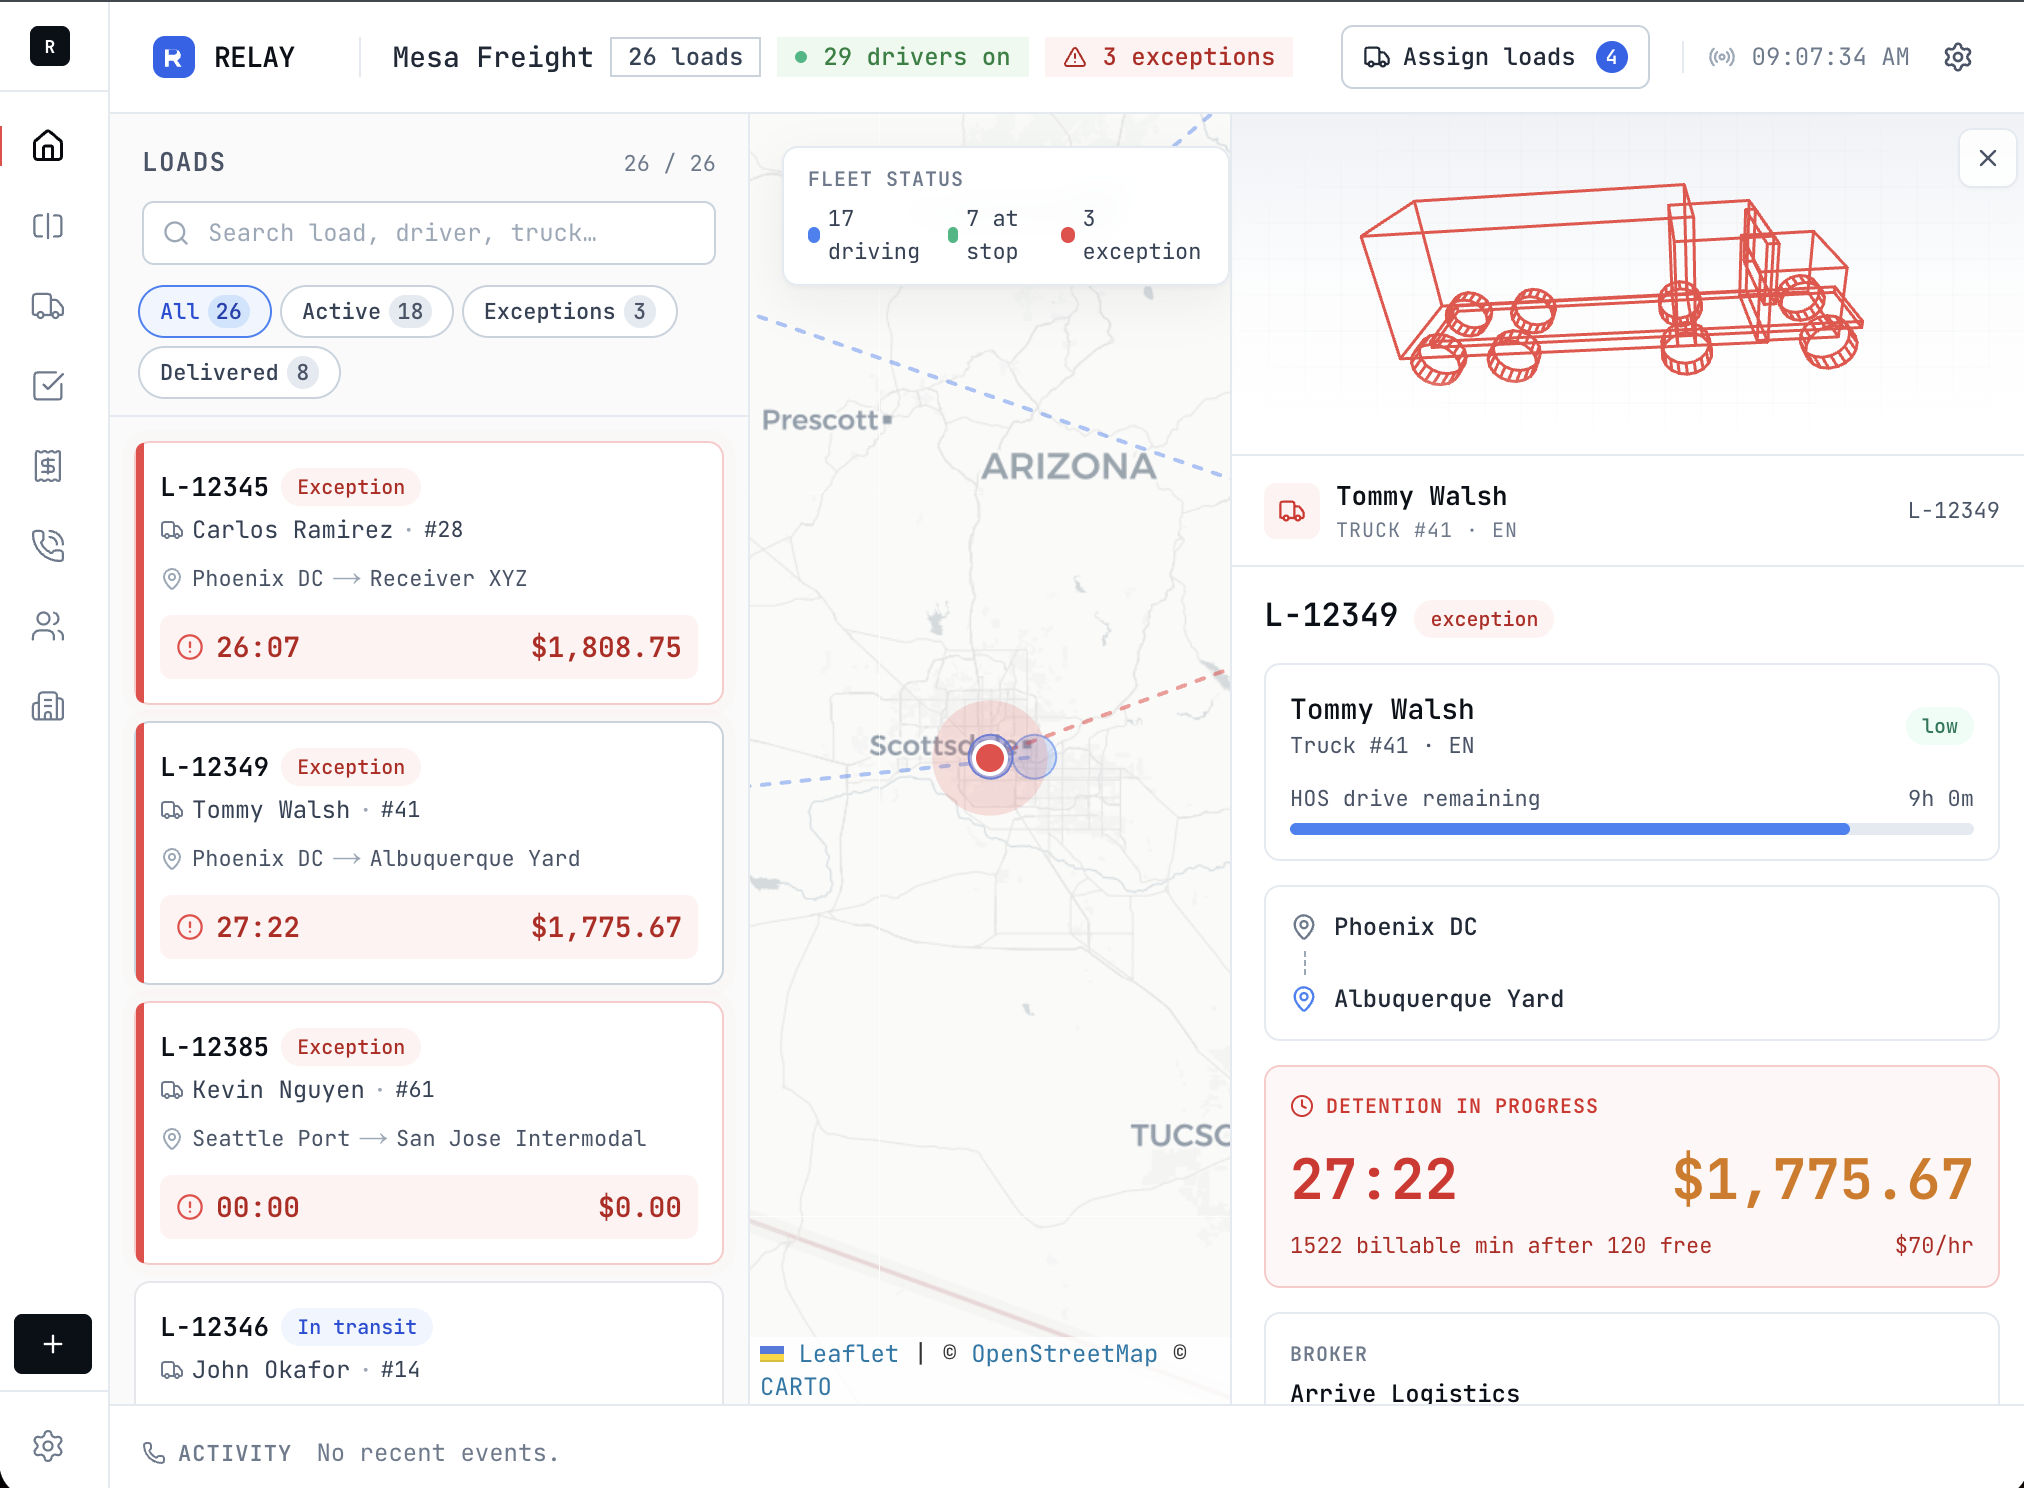Image resolution: width=2024 pixels, height=1488 pixels.
Task: Open the home dashboard sidebar icon
Action: (x=48, y=146)
